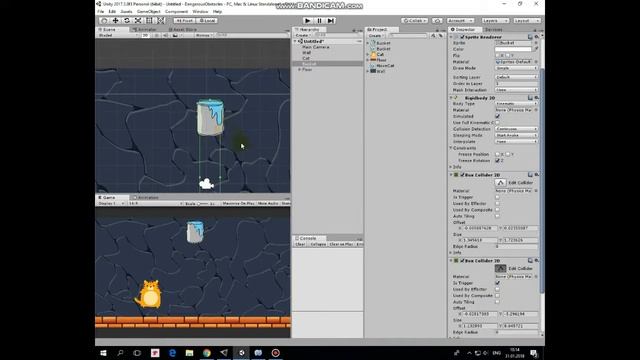The height and width of the screenshot is (360, 640).
Task: Toggle Auto Tiling on second Box Collider
Action: (498, 302)
